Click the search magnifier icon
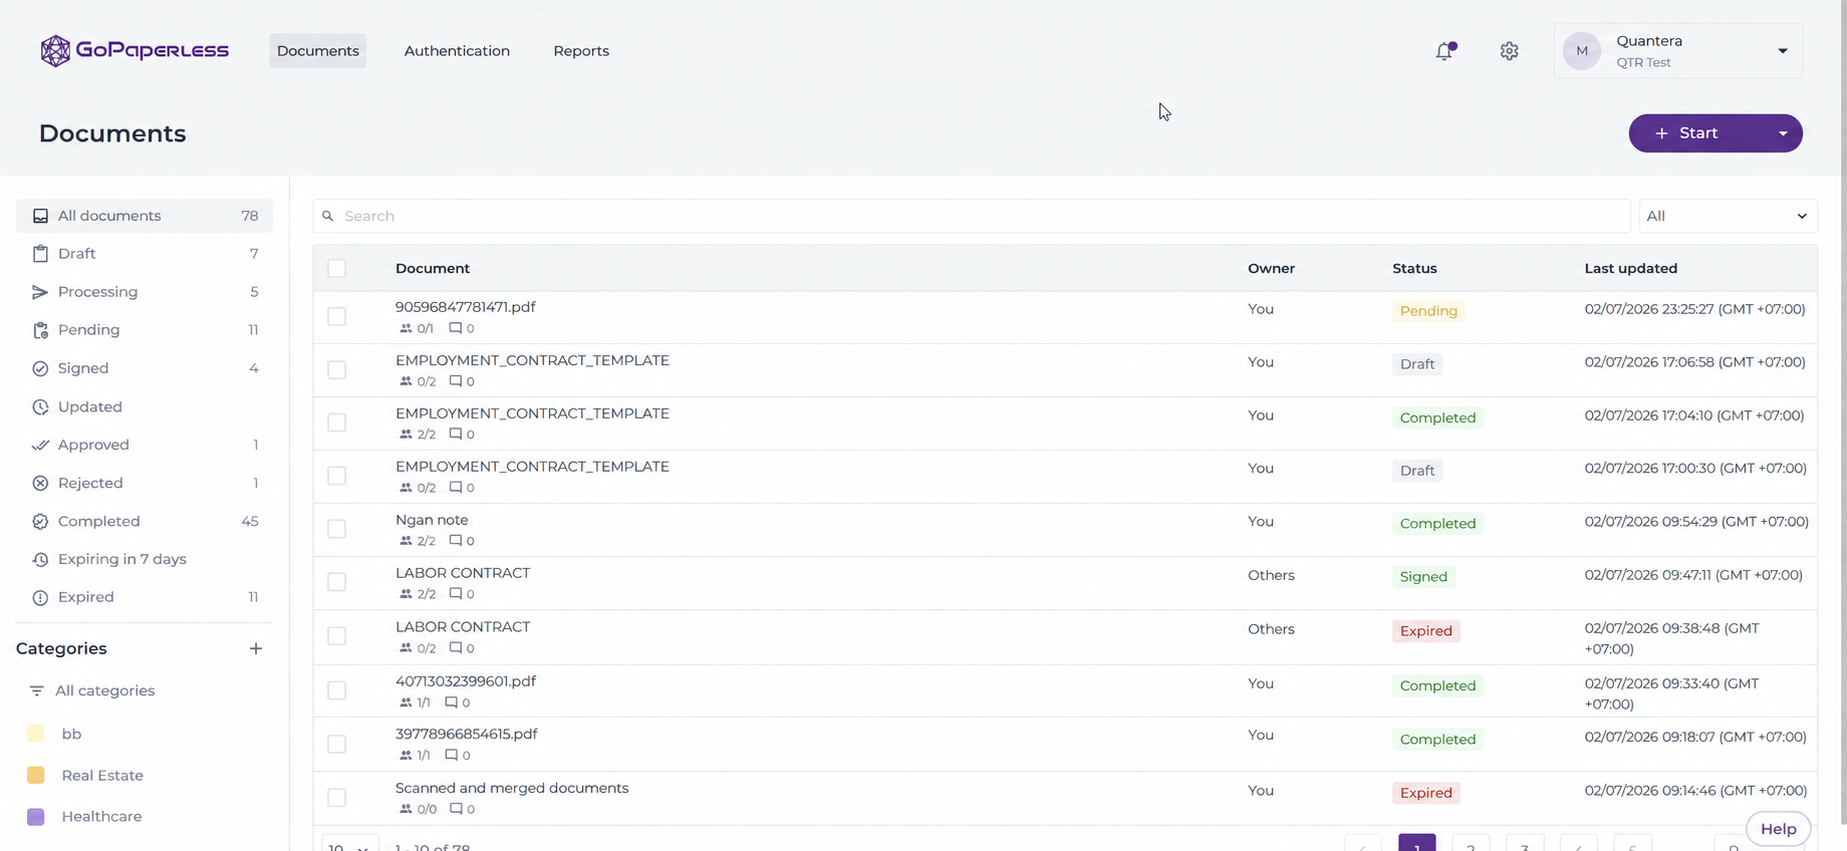 tap(328, 216)
